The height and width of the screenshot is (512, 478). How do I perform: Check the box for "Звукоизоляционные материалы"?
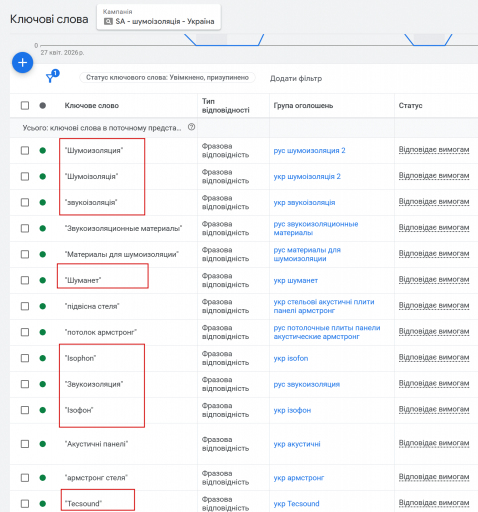point(25,228)
